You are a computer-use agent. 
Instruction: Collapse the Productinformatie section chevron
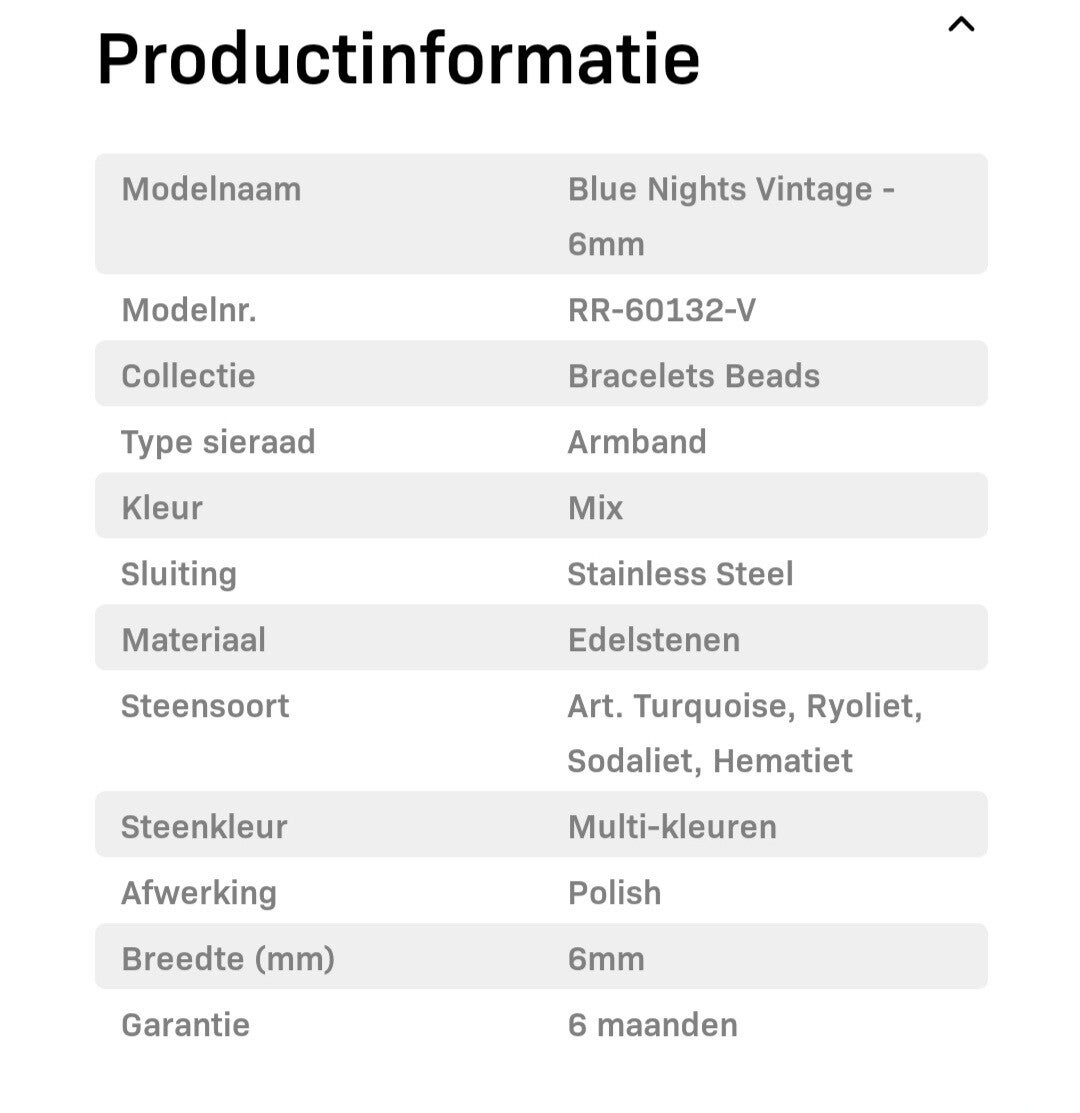(x=960, y=25)
